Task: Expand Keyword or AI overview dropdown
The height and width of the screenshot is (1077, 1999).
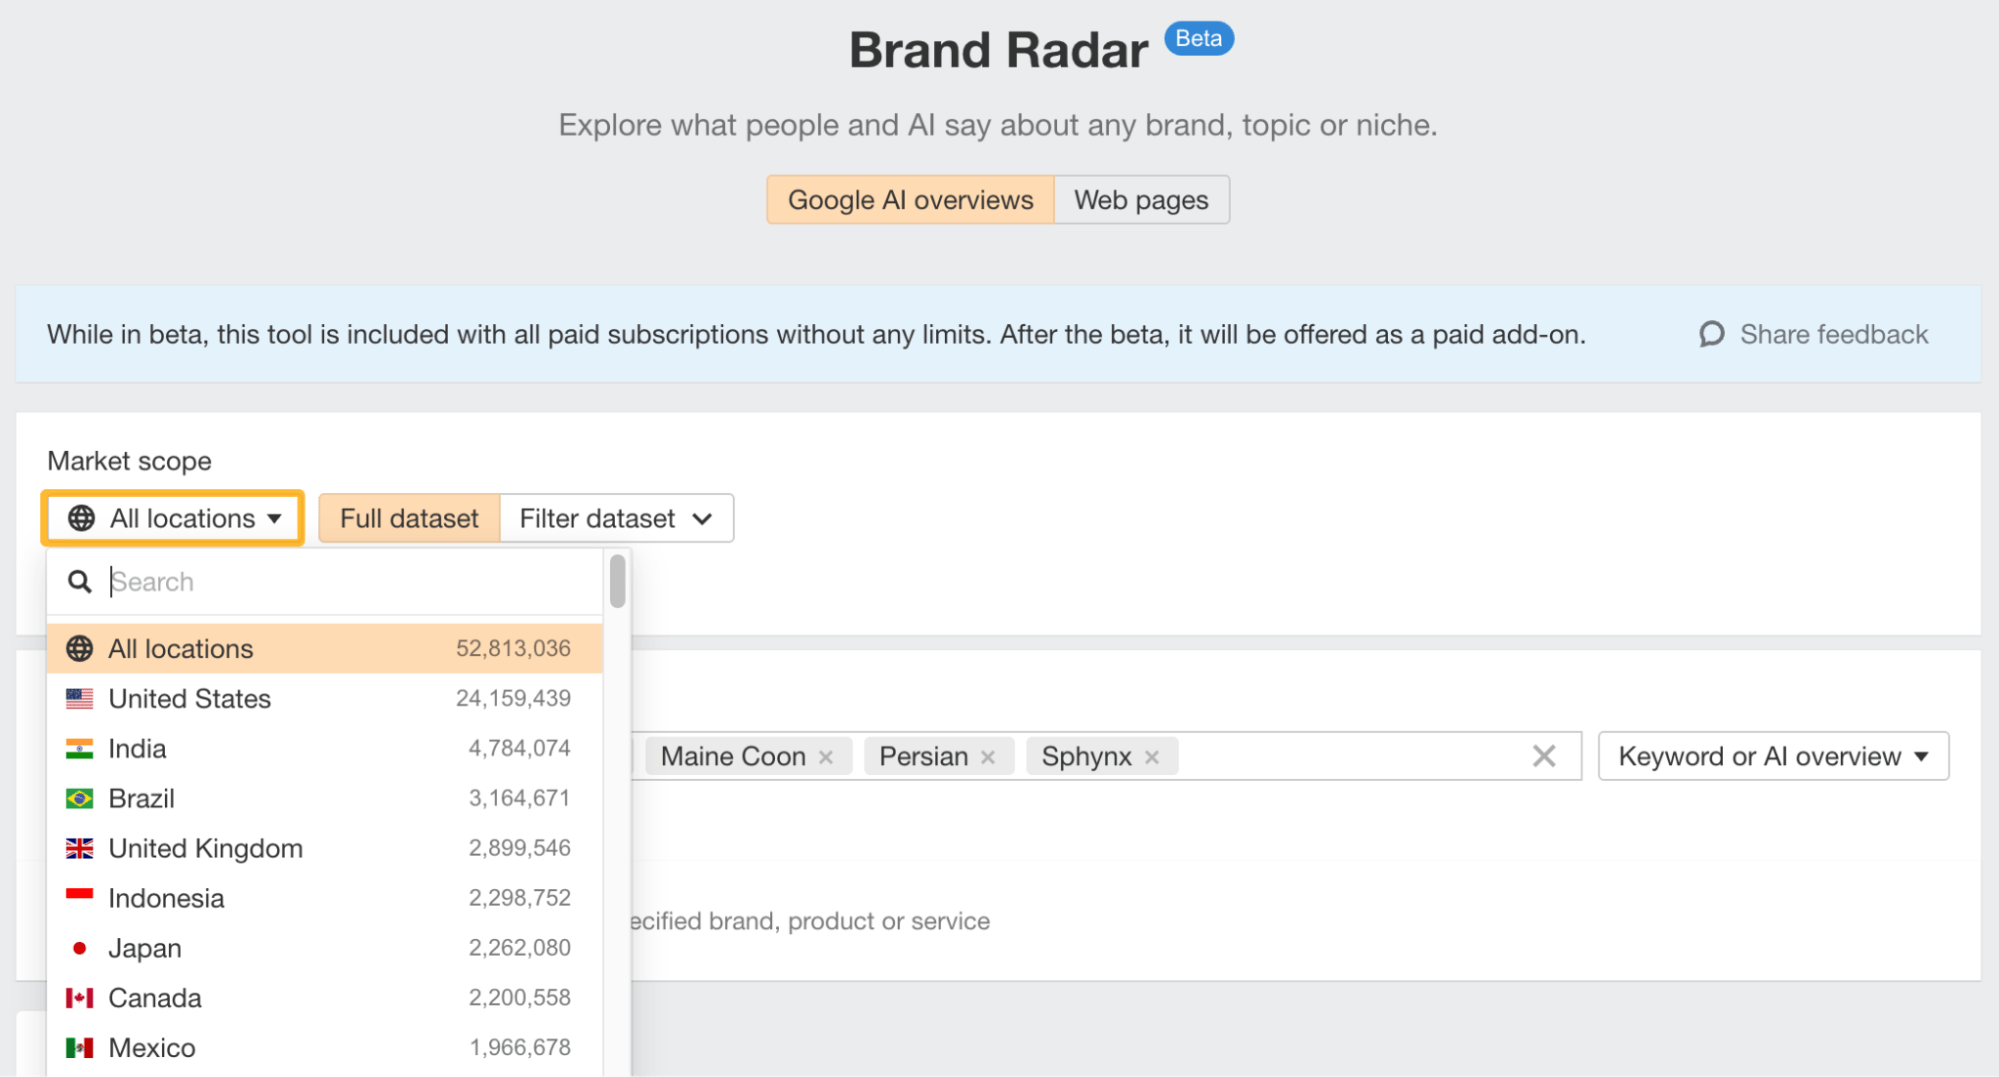Action: [1772, 756]
